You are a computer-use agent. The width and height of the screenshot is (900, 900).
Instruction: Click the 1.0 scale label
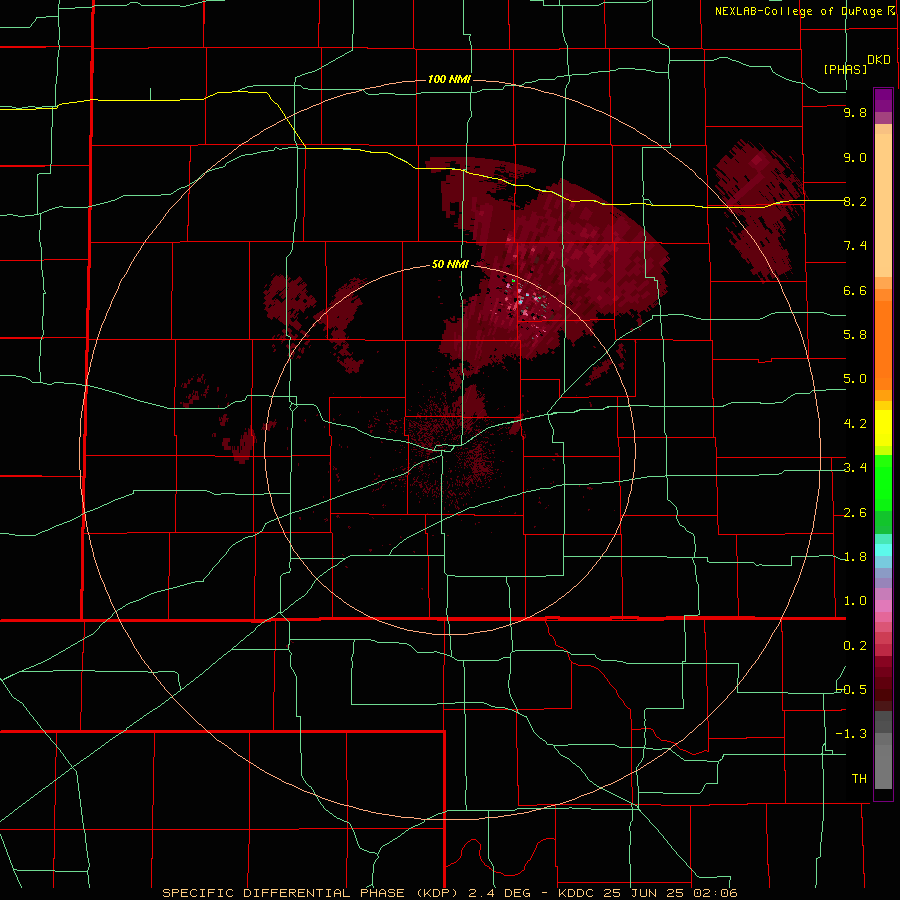(855, 601)
